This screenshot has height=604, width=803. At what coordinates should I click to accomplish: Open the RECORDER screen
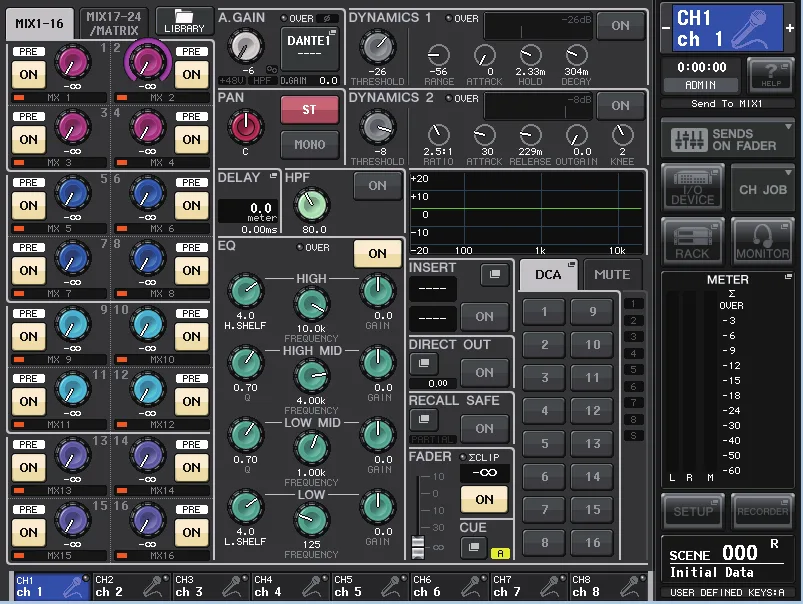(763, 511)
